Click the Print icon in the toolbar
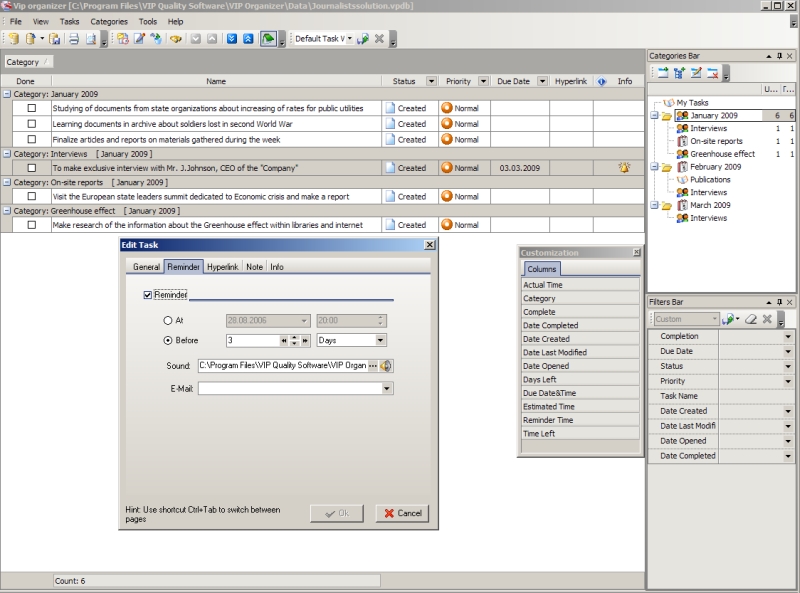The width and height of the screenshot is (800, 593). (x=73, y=39)
